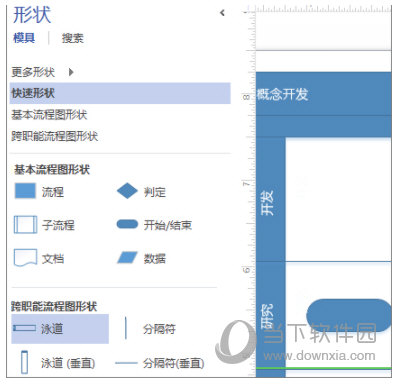Choose the 开始/结束 terminator shape
This screenshot has width=400, height=385.
point(154,225)
